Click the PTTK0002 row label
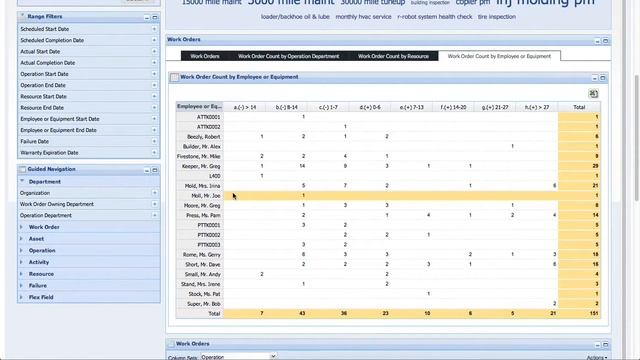640x360 pixels. 209,235
